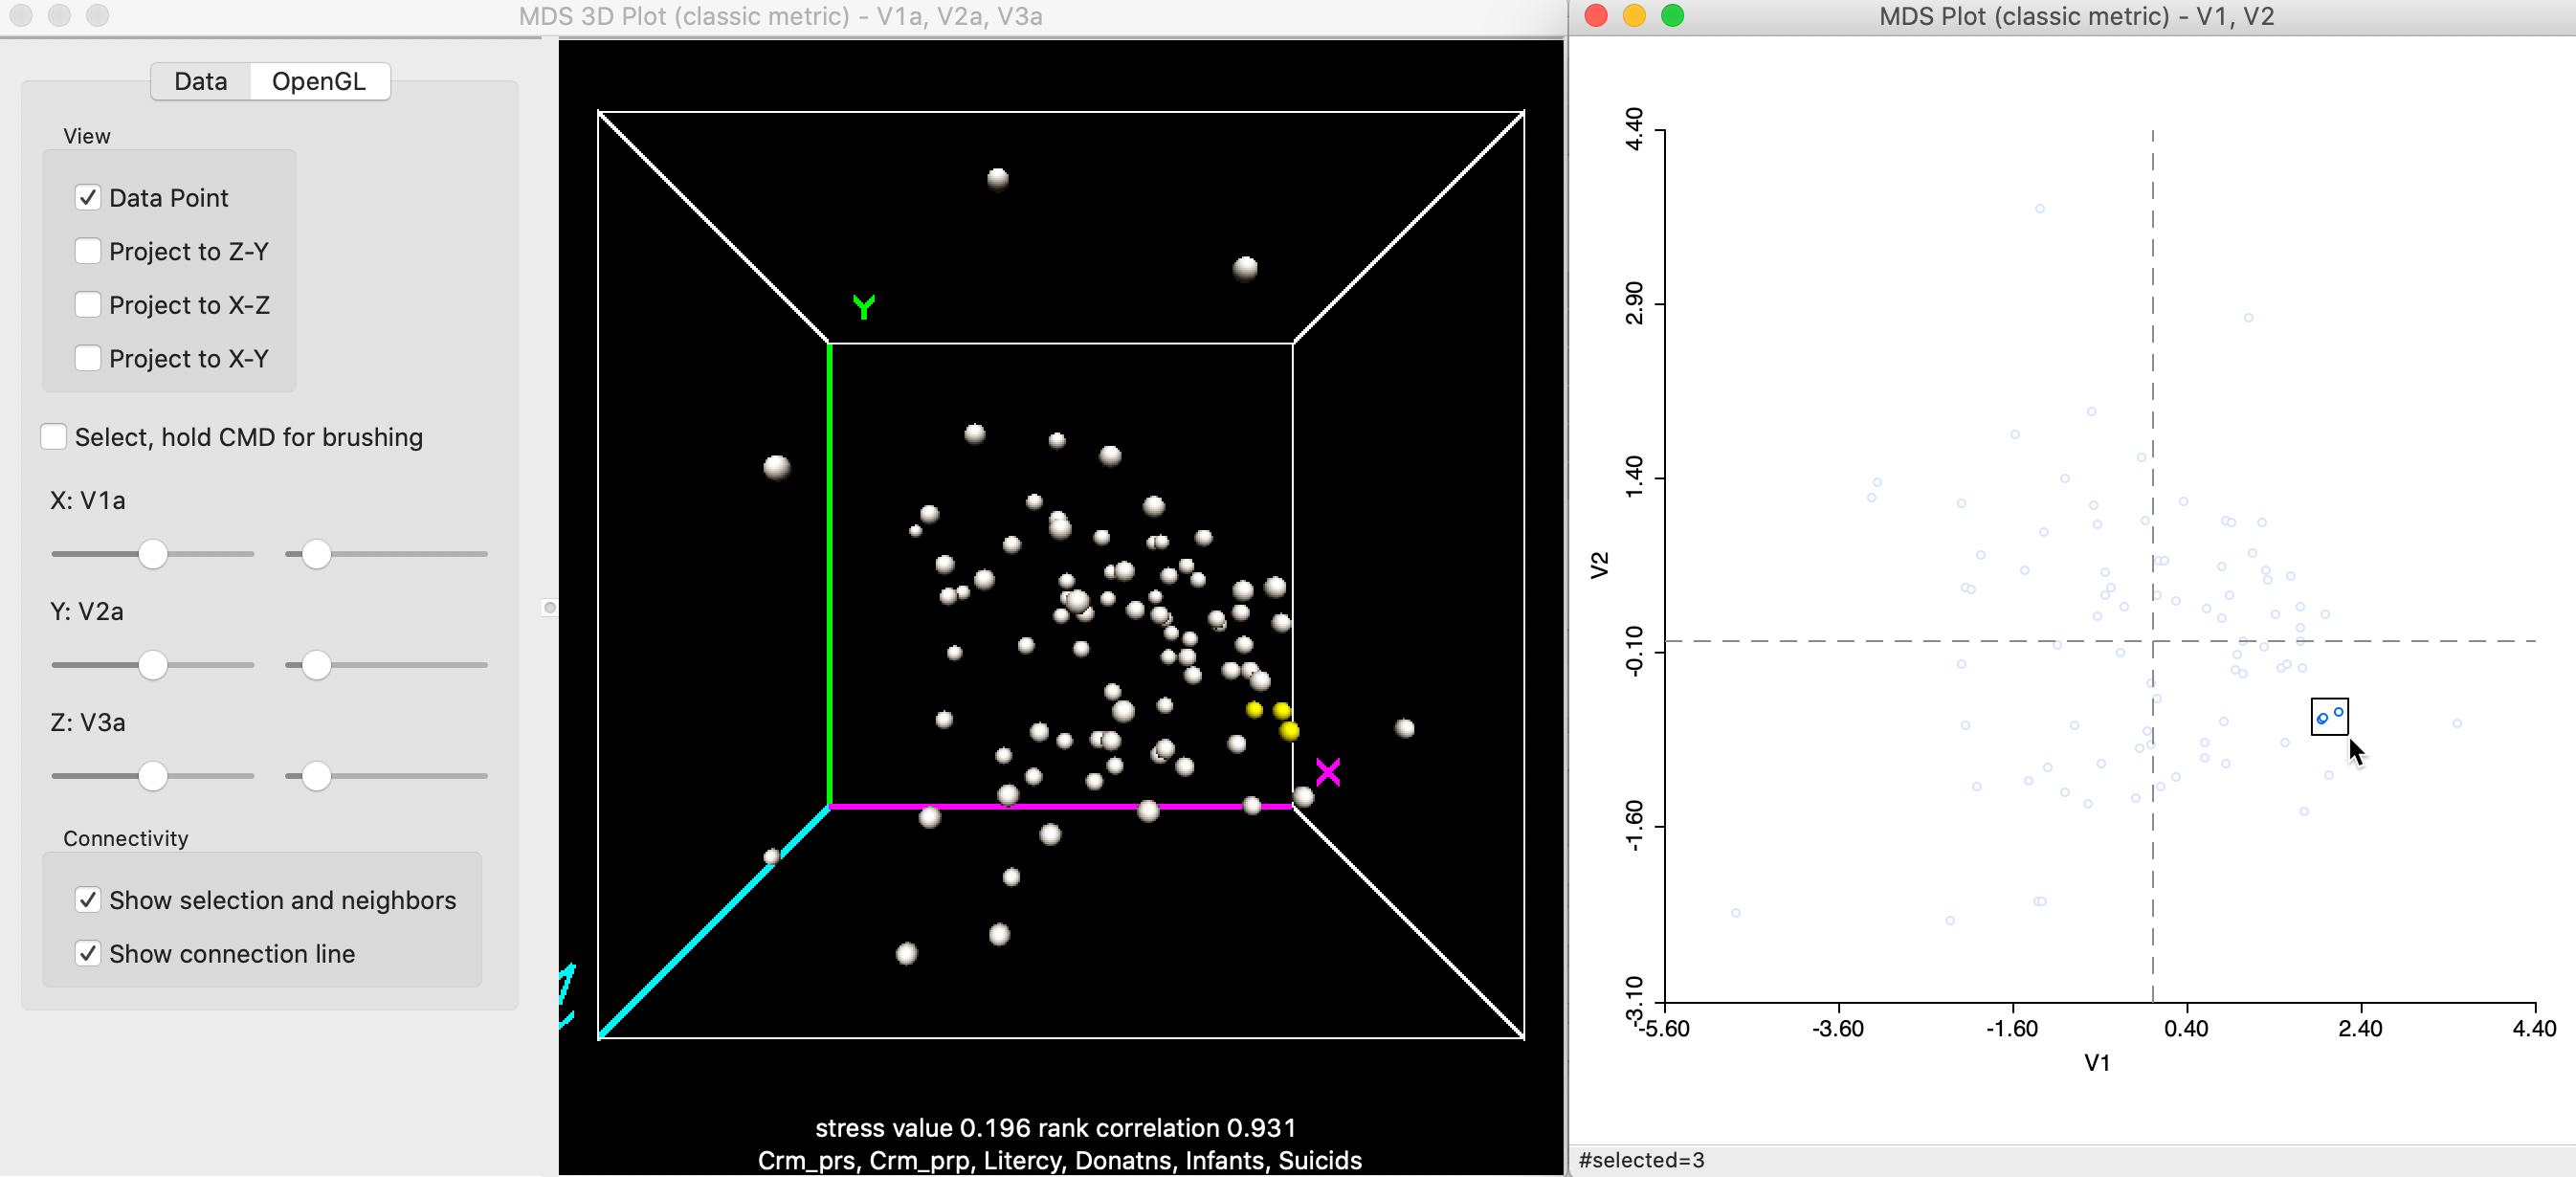
Task: Switch to the OpenGL tab
Action: pyautogui.click(x=318, y=81)
